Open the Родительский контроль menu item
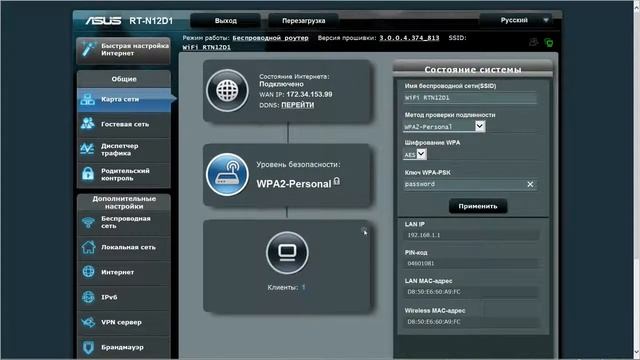The width and height of the screenshot is (640, 360). coord(124,174)
